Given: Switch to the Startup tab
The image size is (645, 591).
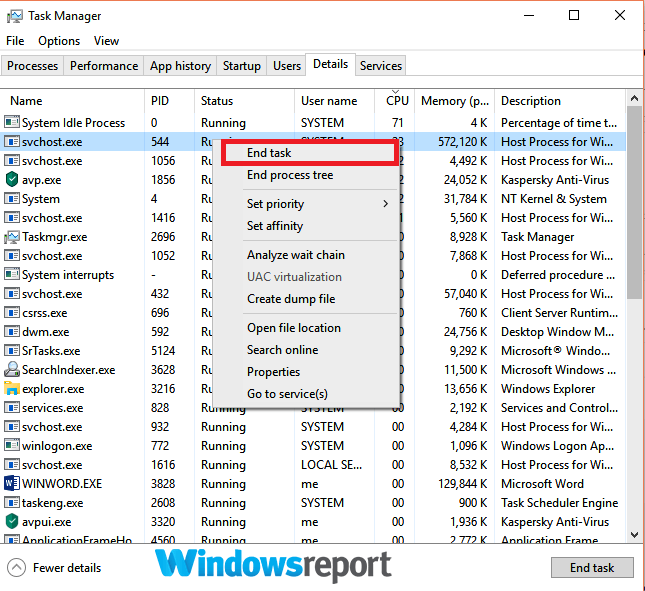Looking at the screenshot, I should pos(241,66).
